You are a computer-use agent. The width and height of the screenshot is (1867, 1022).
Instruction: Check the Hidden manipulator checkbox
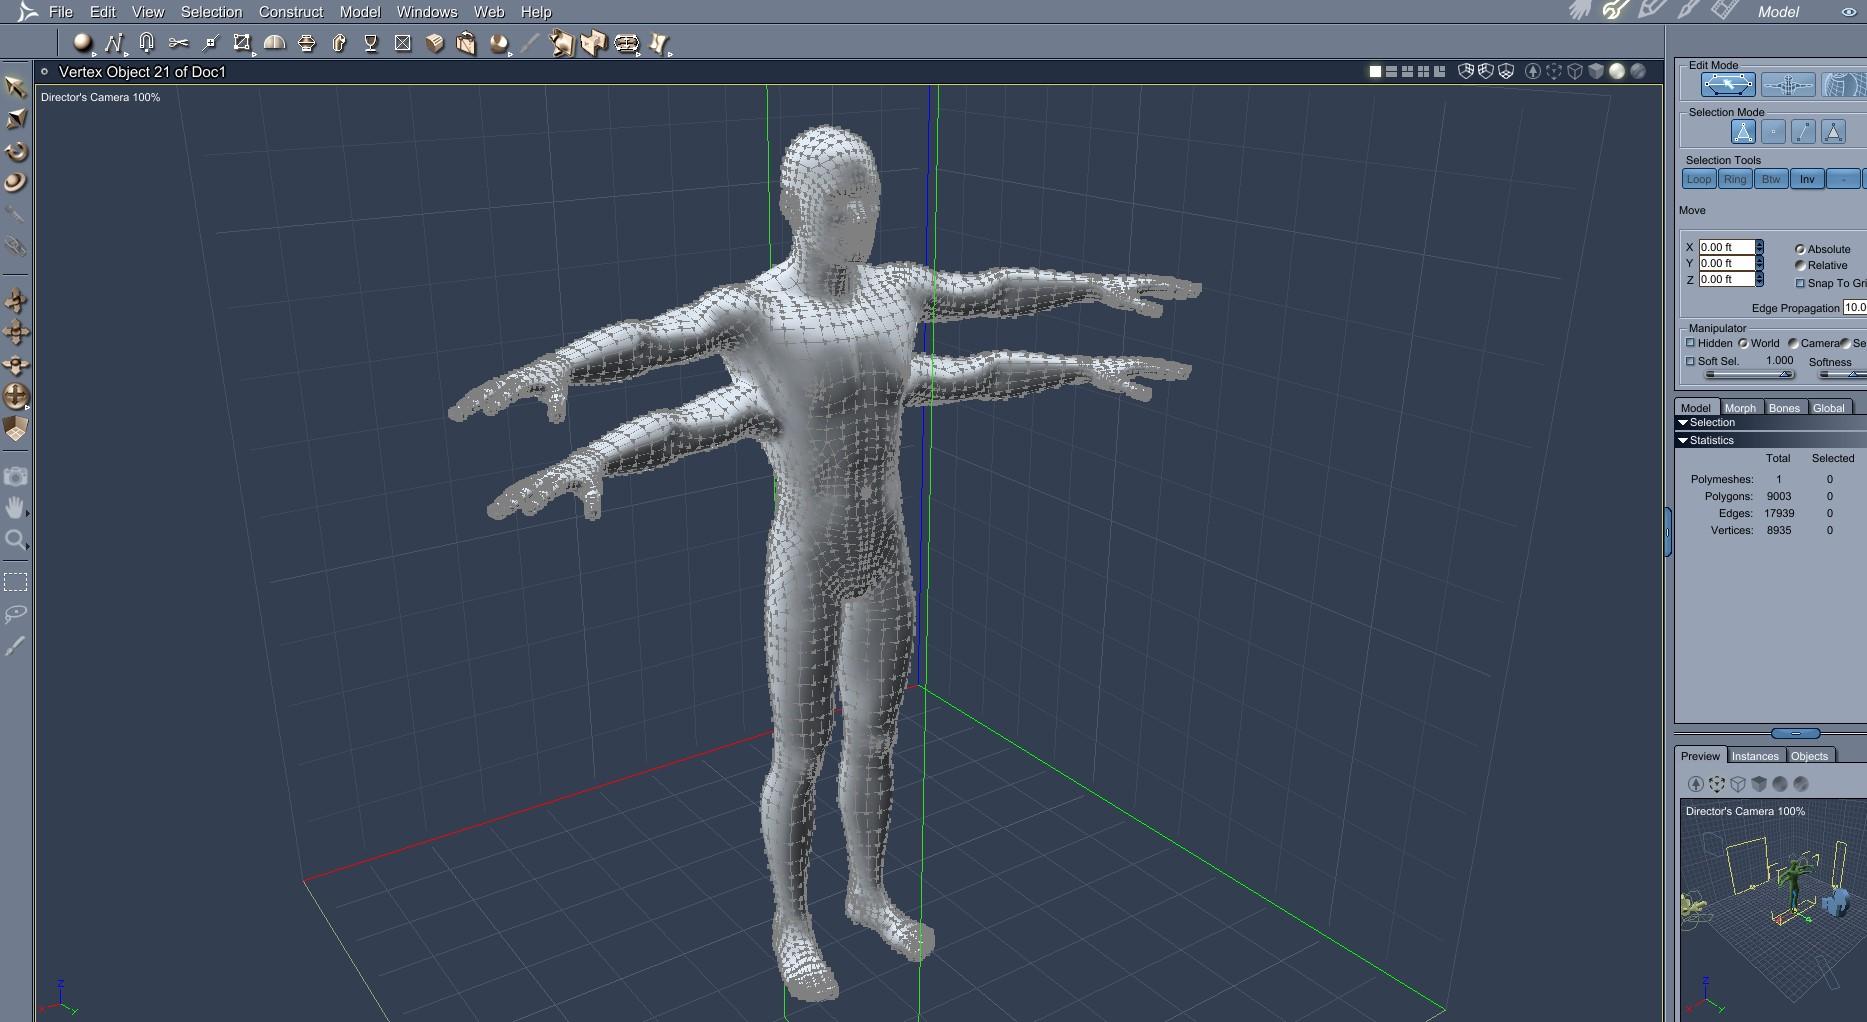click(1691, 343)
